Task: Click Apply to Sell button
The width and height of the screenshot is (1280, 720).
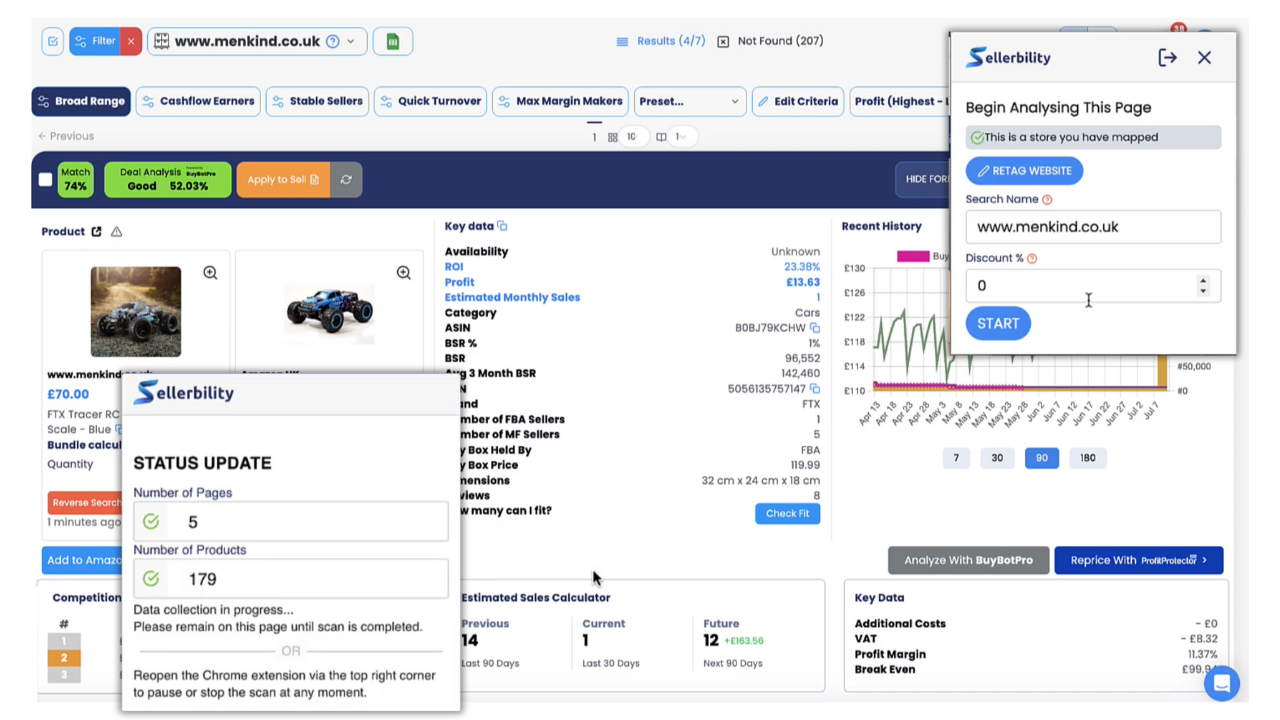Action: pos(283,180)
